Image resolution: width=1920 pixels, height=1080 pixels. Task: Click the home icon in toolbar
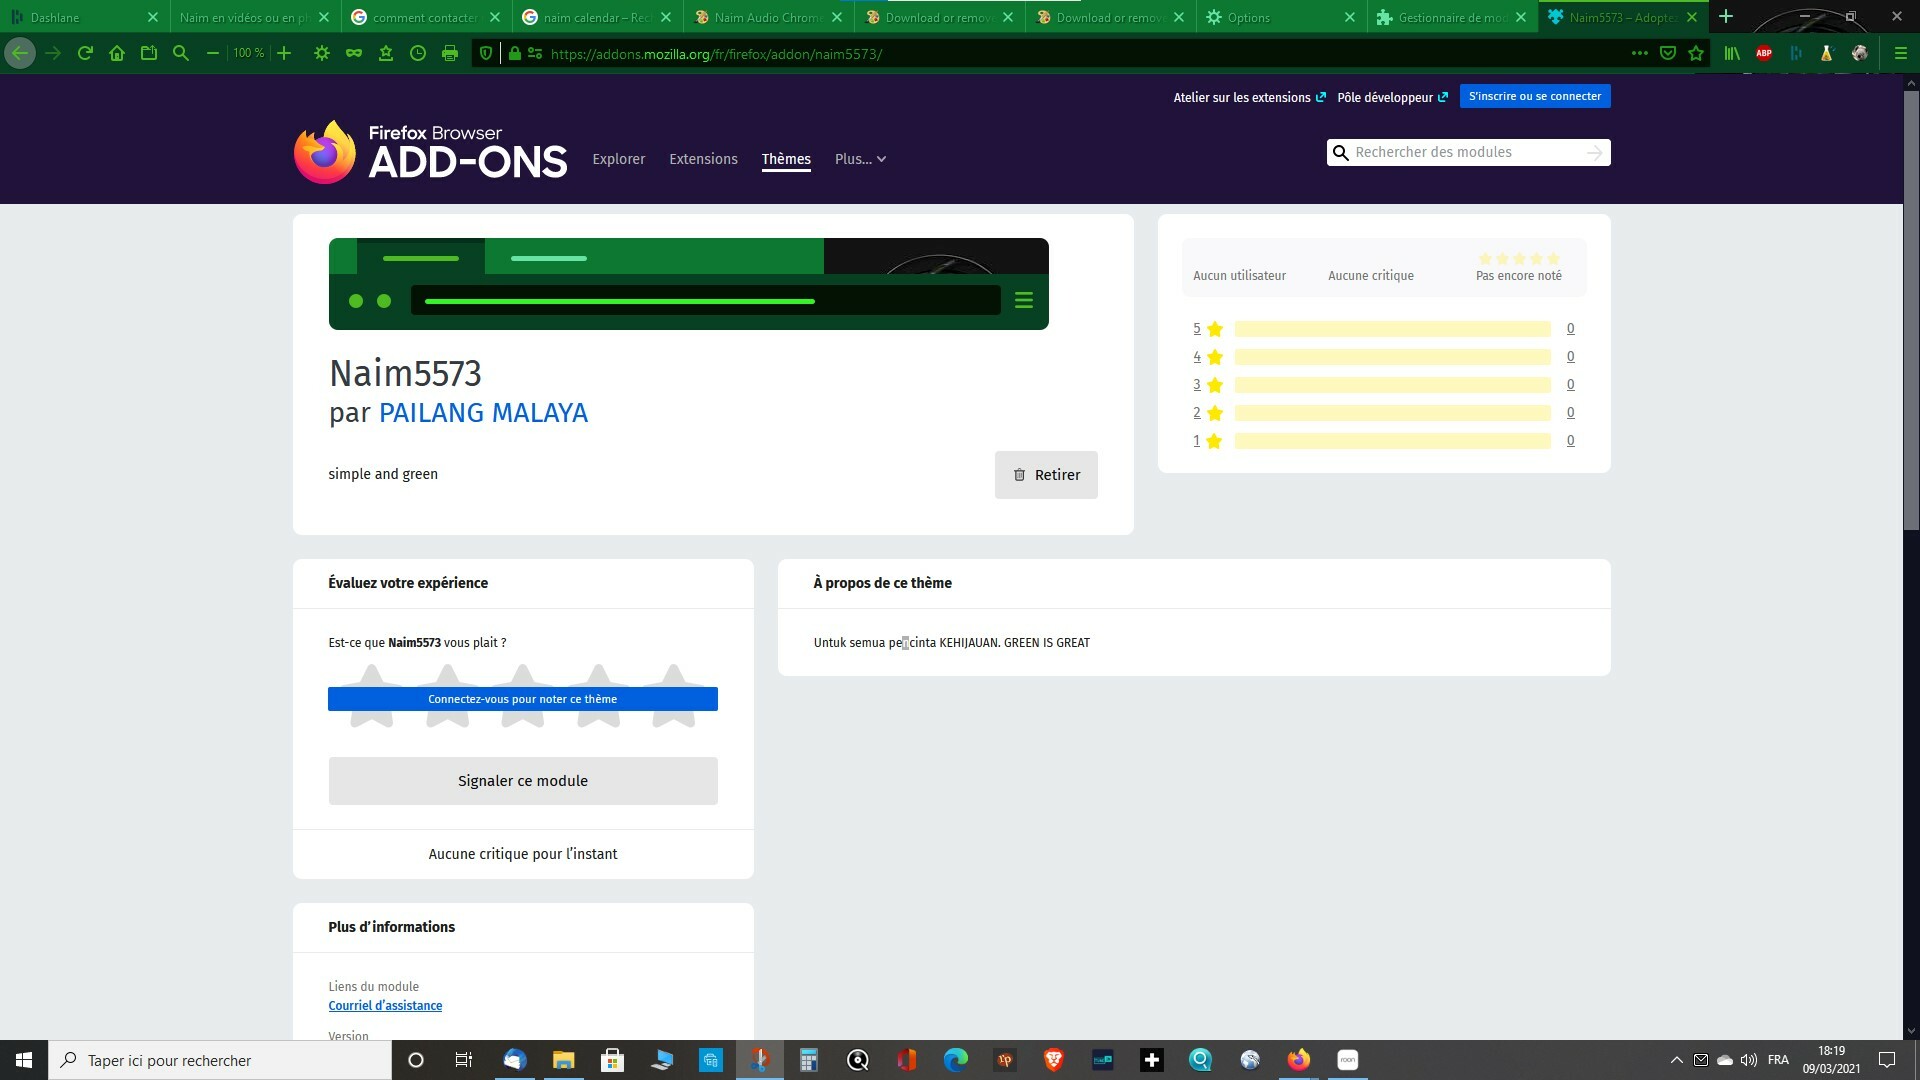pos(117,53)
